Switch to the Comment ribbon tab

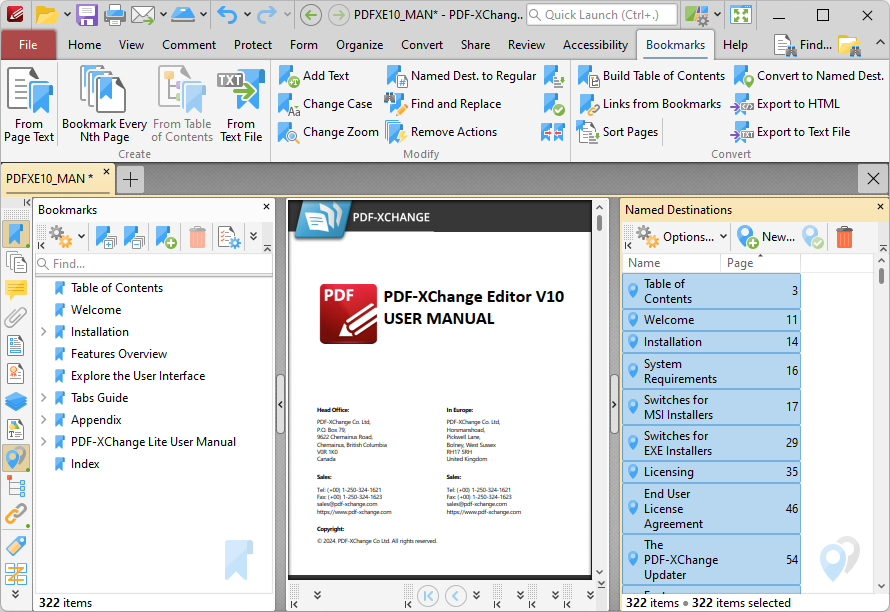pyautogui.click(x=189, y=45)
